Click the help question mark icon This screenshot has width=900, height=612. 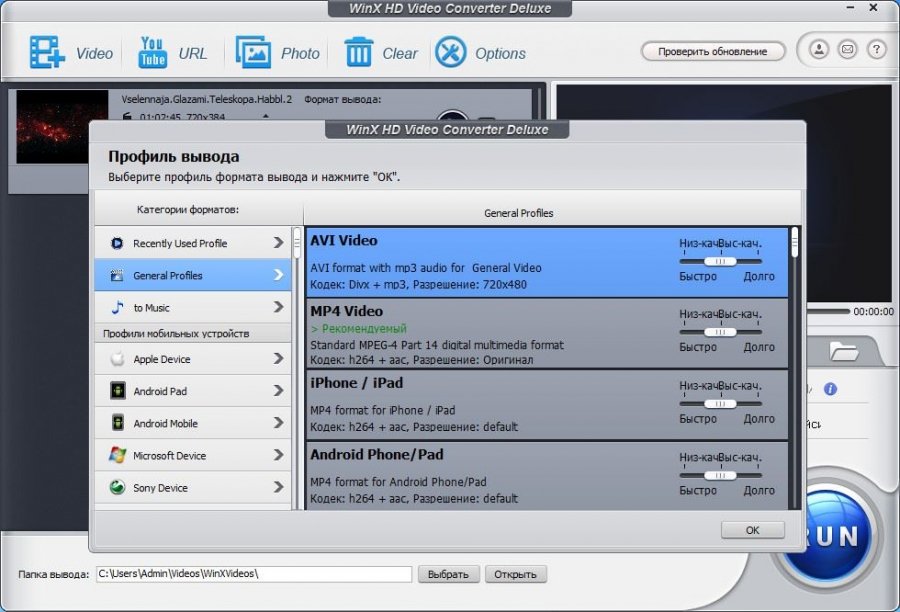(876, 49)
